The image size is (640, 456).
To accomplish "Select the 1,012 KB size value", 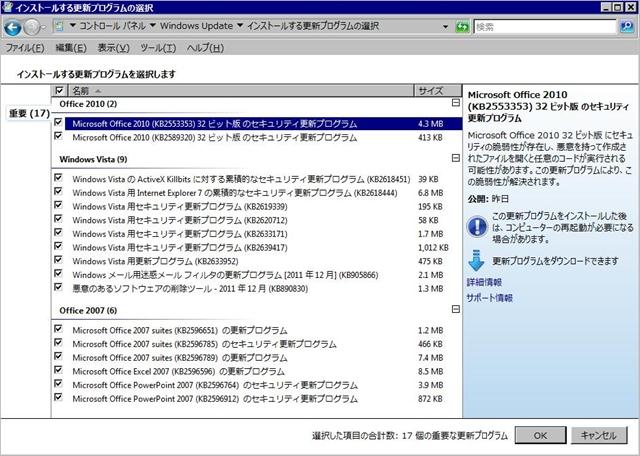I will coord(433,248).
